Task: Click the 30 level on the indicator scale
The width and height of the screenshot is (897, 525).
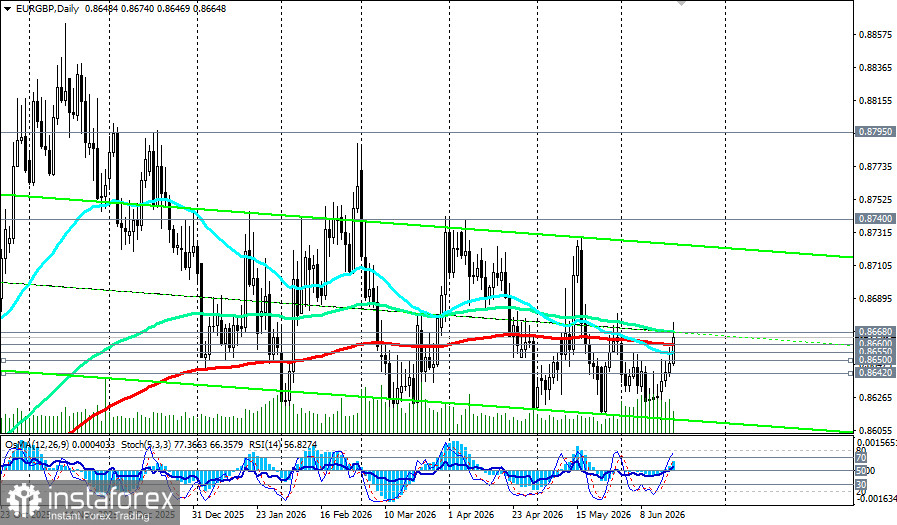Action: tap(861, 484)
